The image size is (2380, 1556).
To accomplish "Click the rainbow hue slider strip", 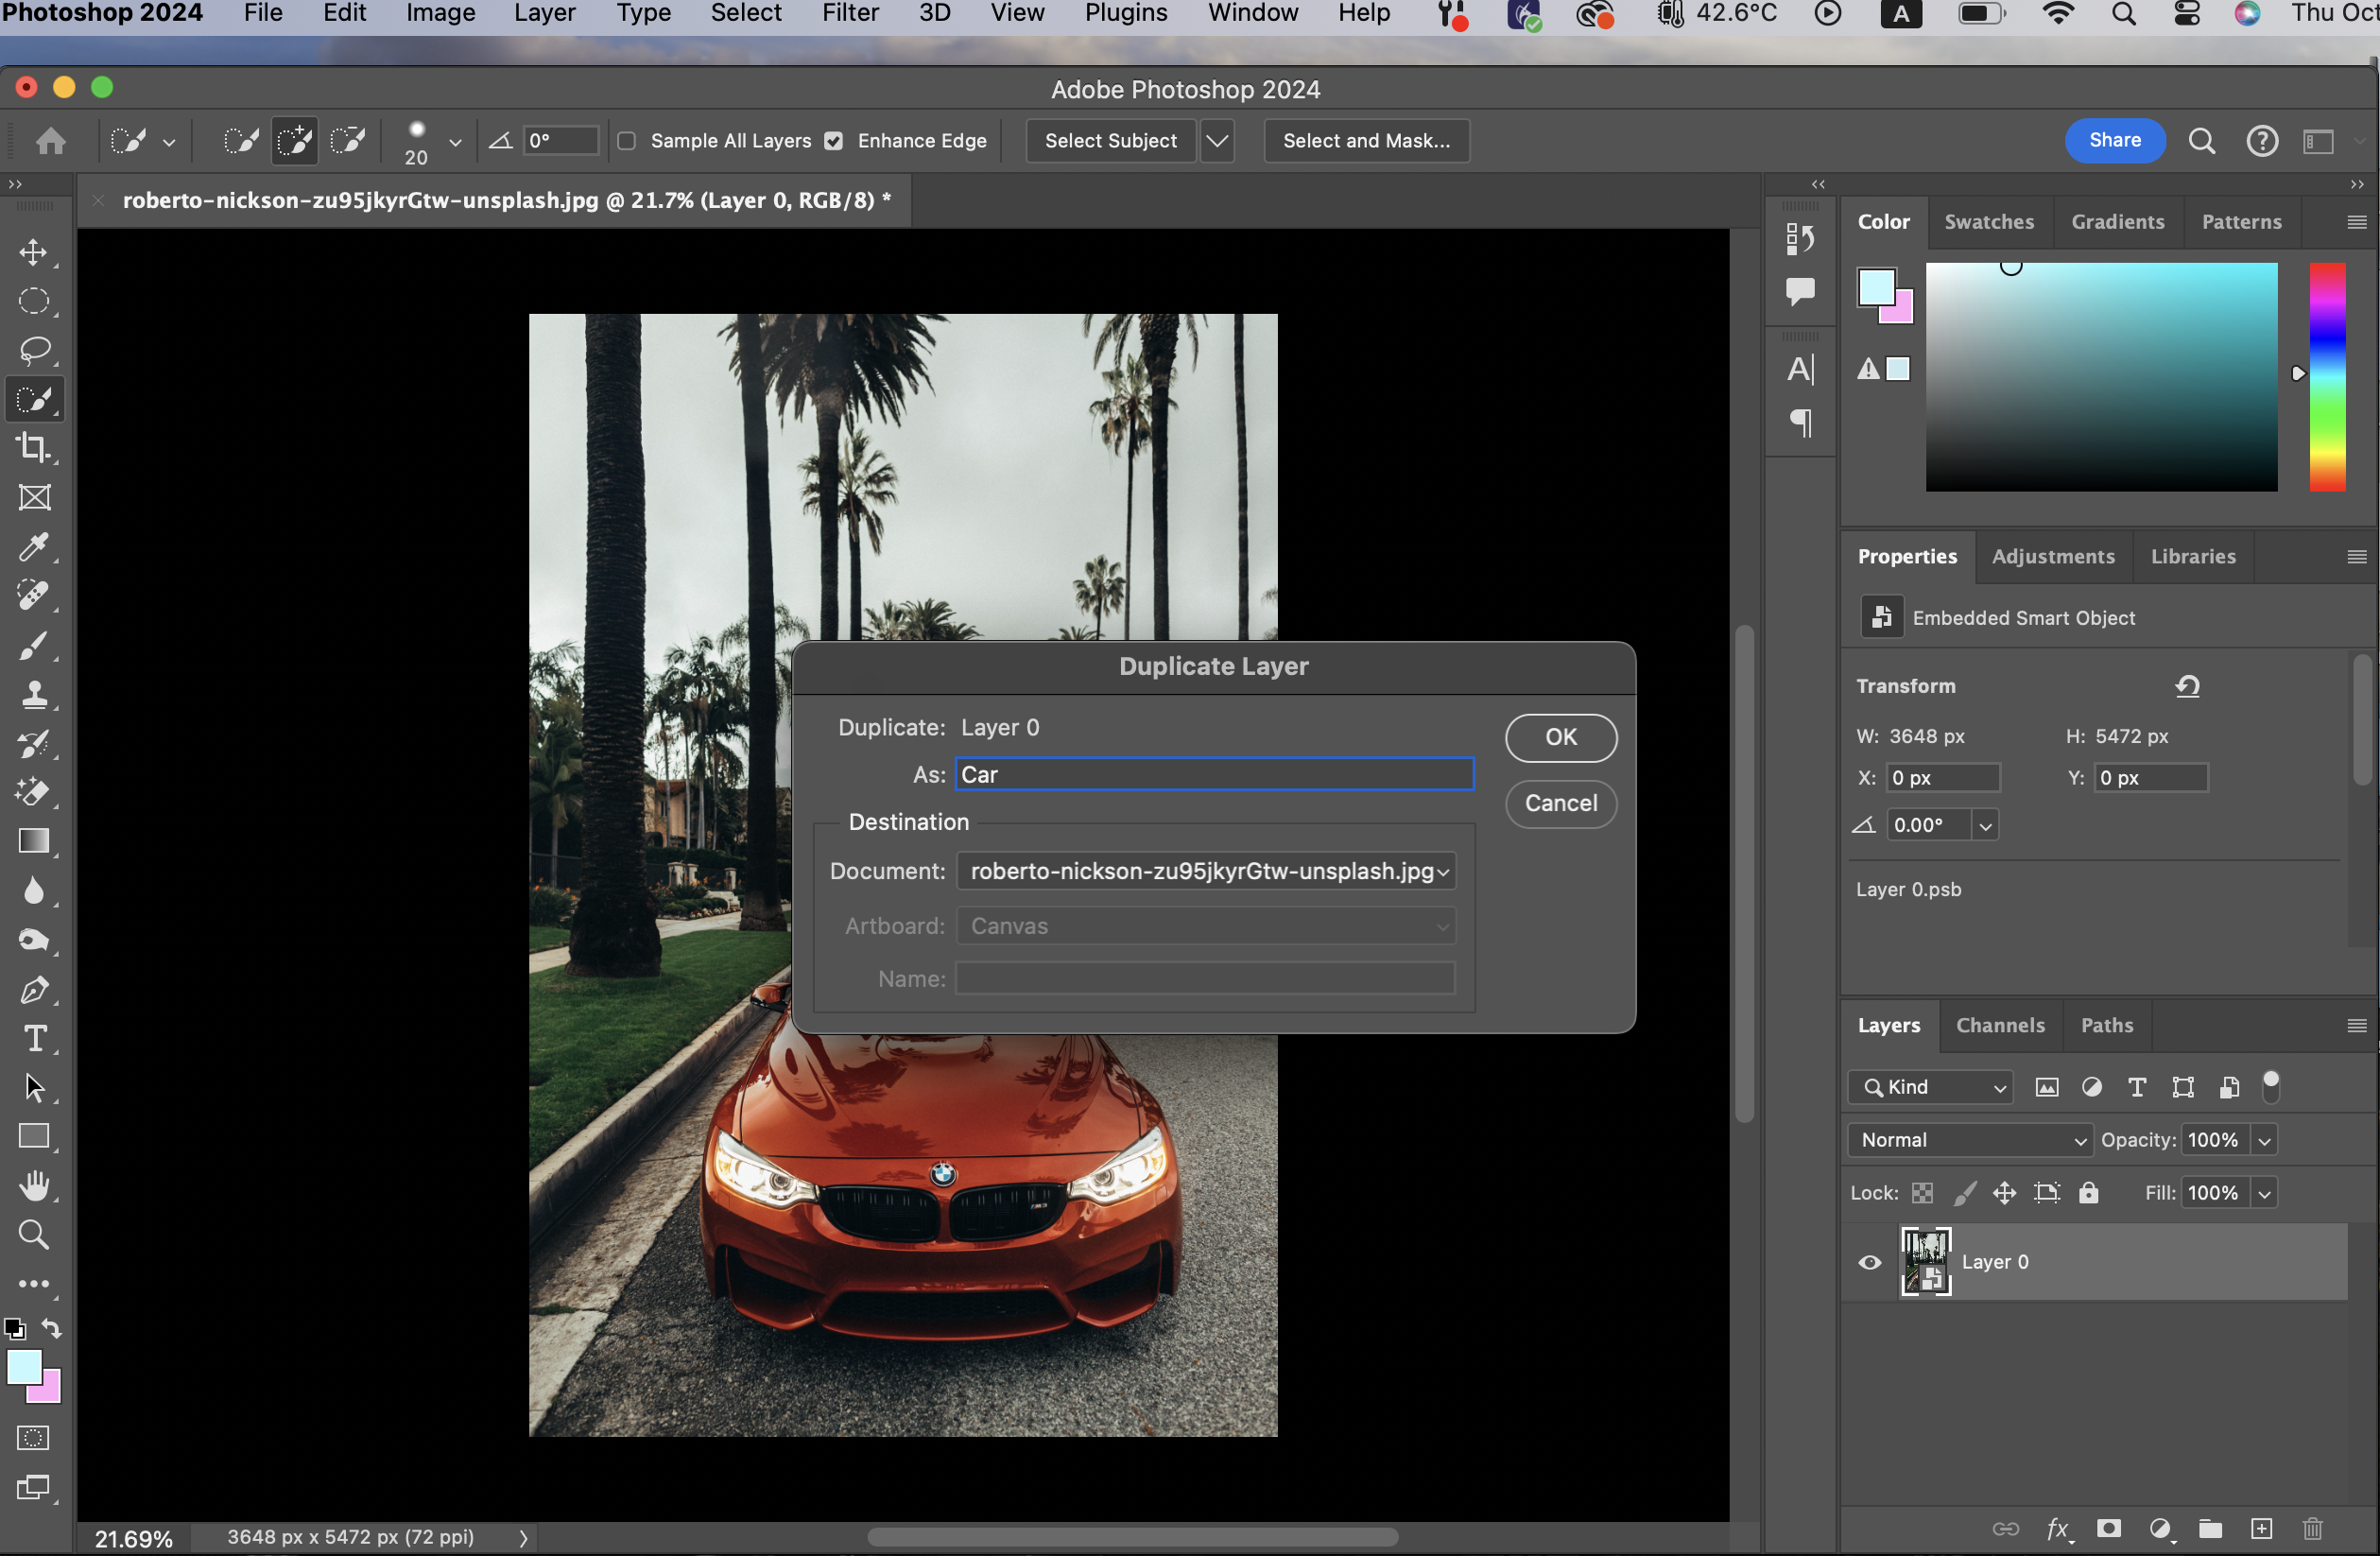I will pos(2326,377).
